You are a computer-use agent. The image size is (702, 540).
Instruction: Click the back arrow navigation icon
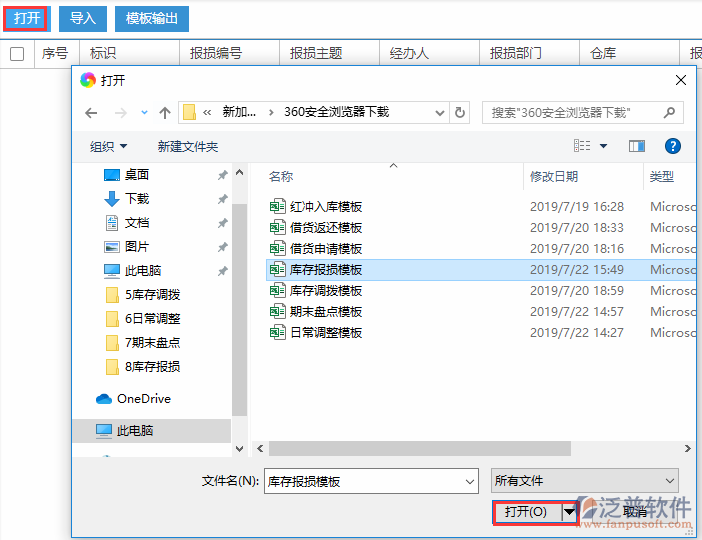91,113
